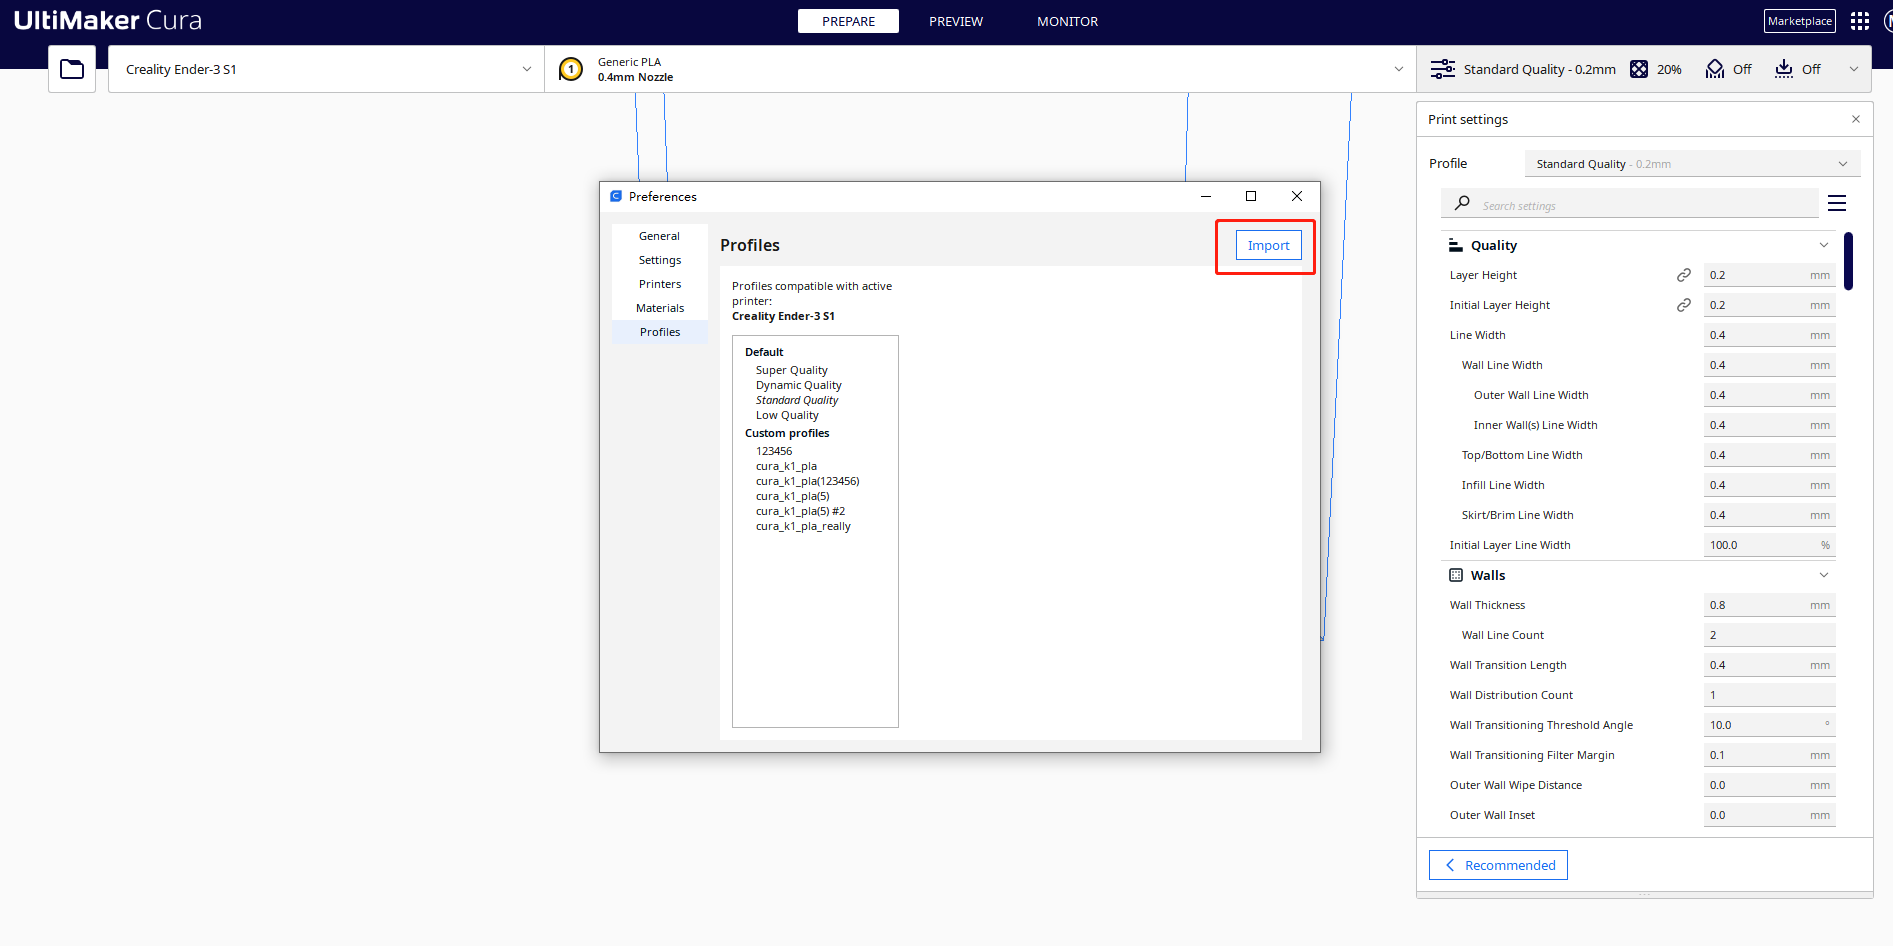Image resolution: width=1893 pixels, height=946 pixels.
Task: Switch to Recommended settings mode
Action: click(x=1498, y=865)
